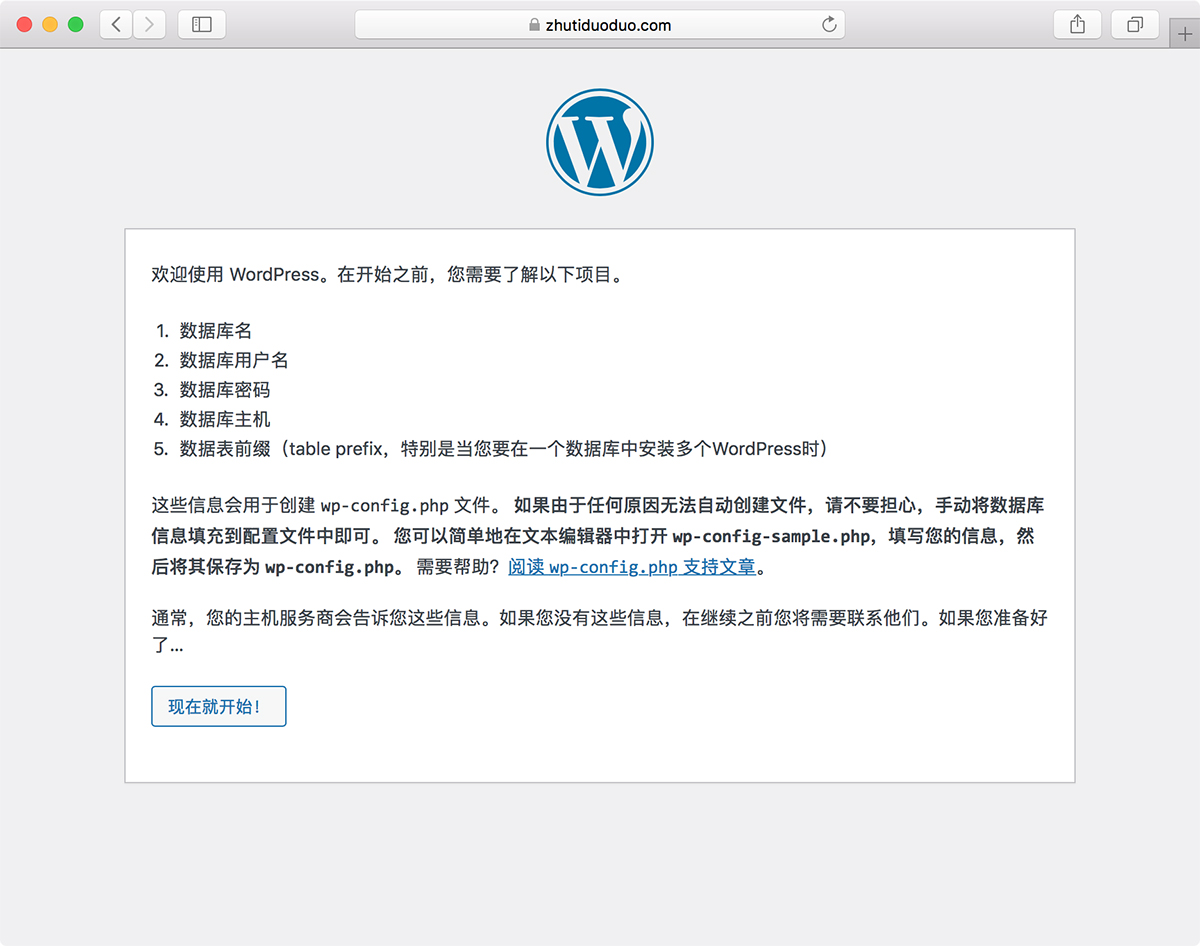Image resolution: width=1200 pixels, height=946 pixels.
Task: Open 阅读 wp-config.php 支持文章 link
Action: (632, 567)
